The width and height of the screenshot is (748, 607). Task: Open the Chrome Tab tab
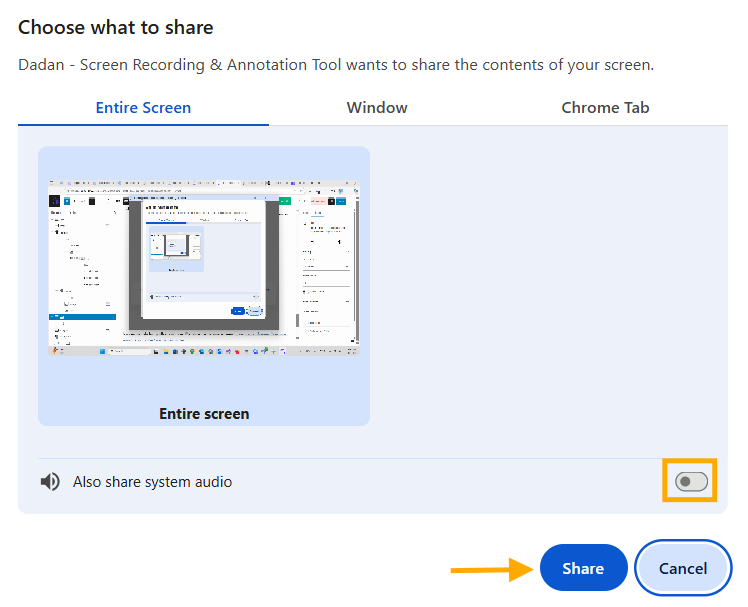point(605,108)
